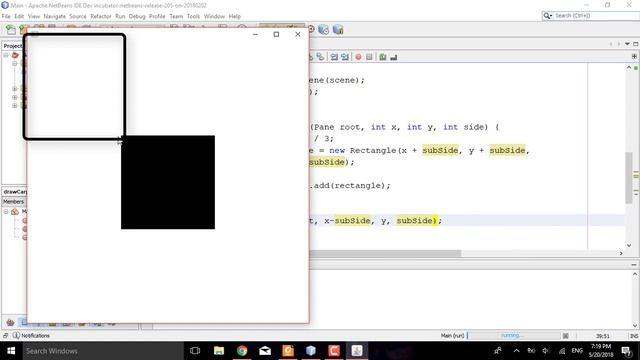
Task: Click the green Comment editor toolbar icon
Action: [382, 57]
